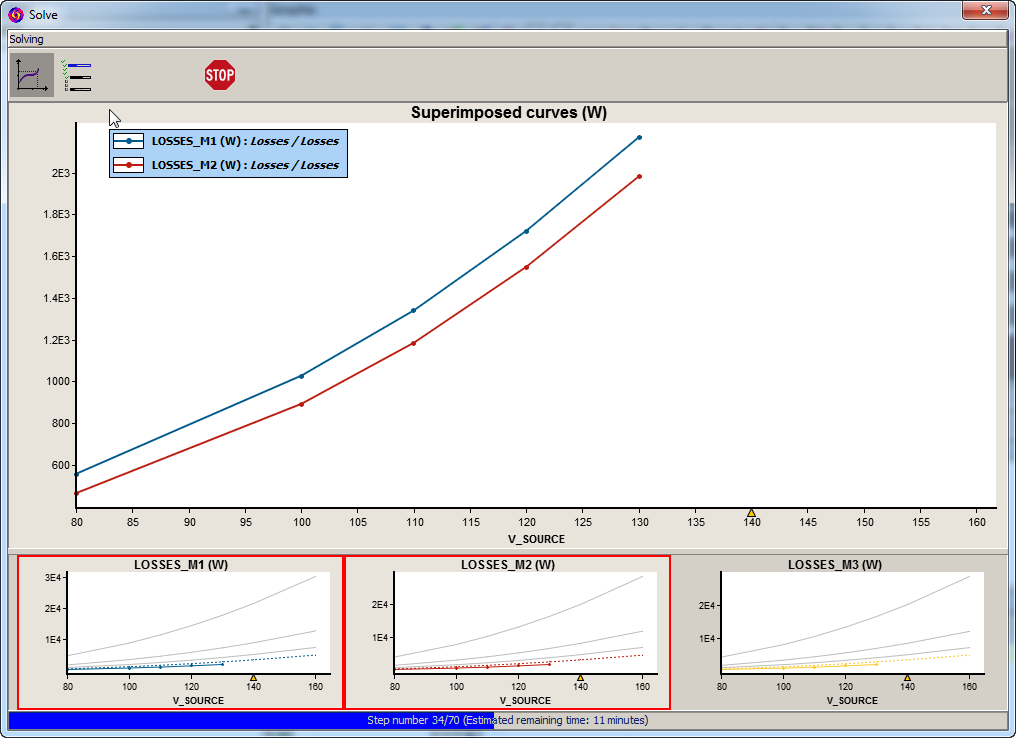Click the LOSSES_M1 legend entry

click(x=228, y=141)
